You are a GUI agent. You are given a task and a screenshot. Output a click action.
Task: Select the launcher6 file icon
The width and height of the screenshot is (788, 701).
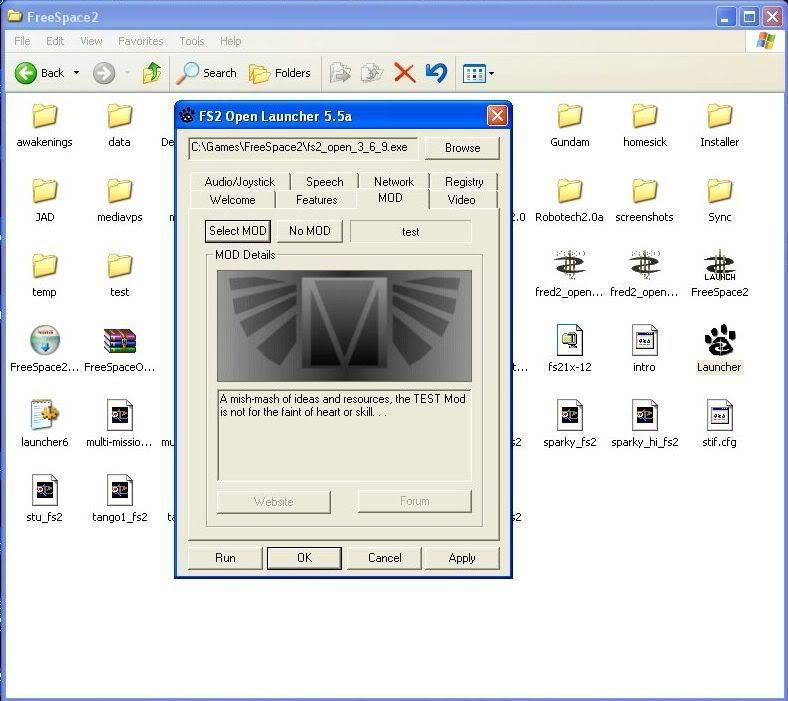coord(44,415)
